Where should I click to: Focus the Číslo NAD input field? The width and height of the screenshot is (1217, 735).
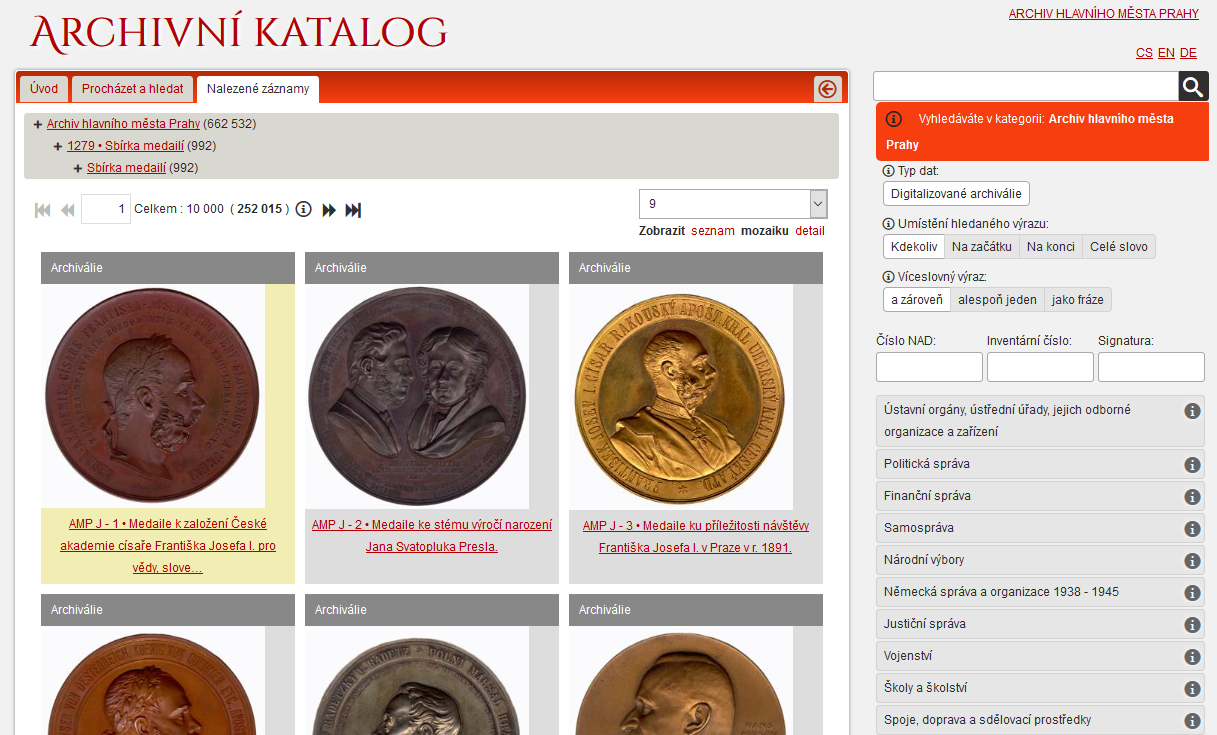point(929,367)
